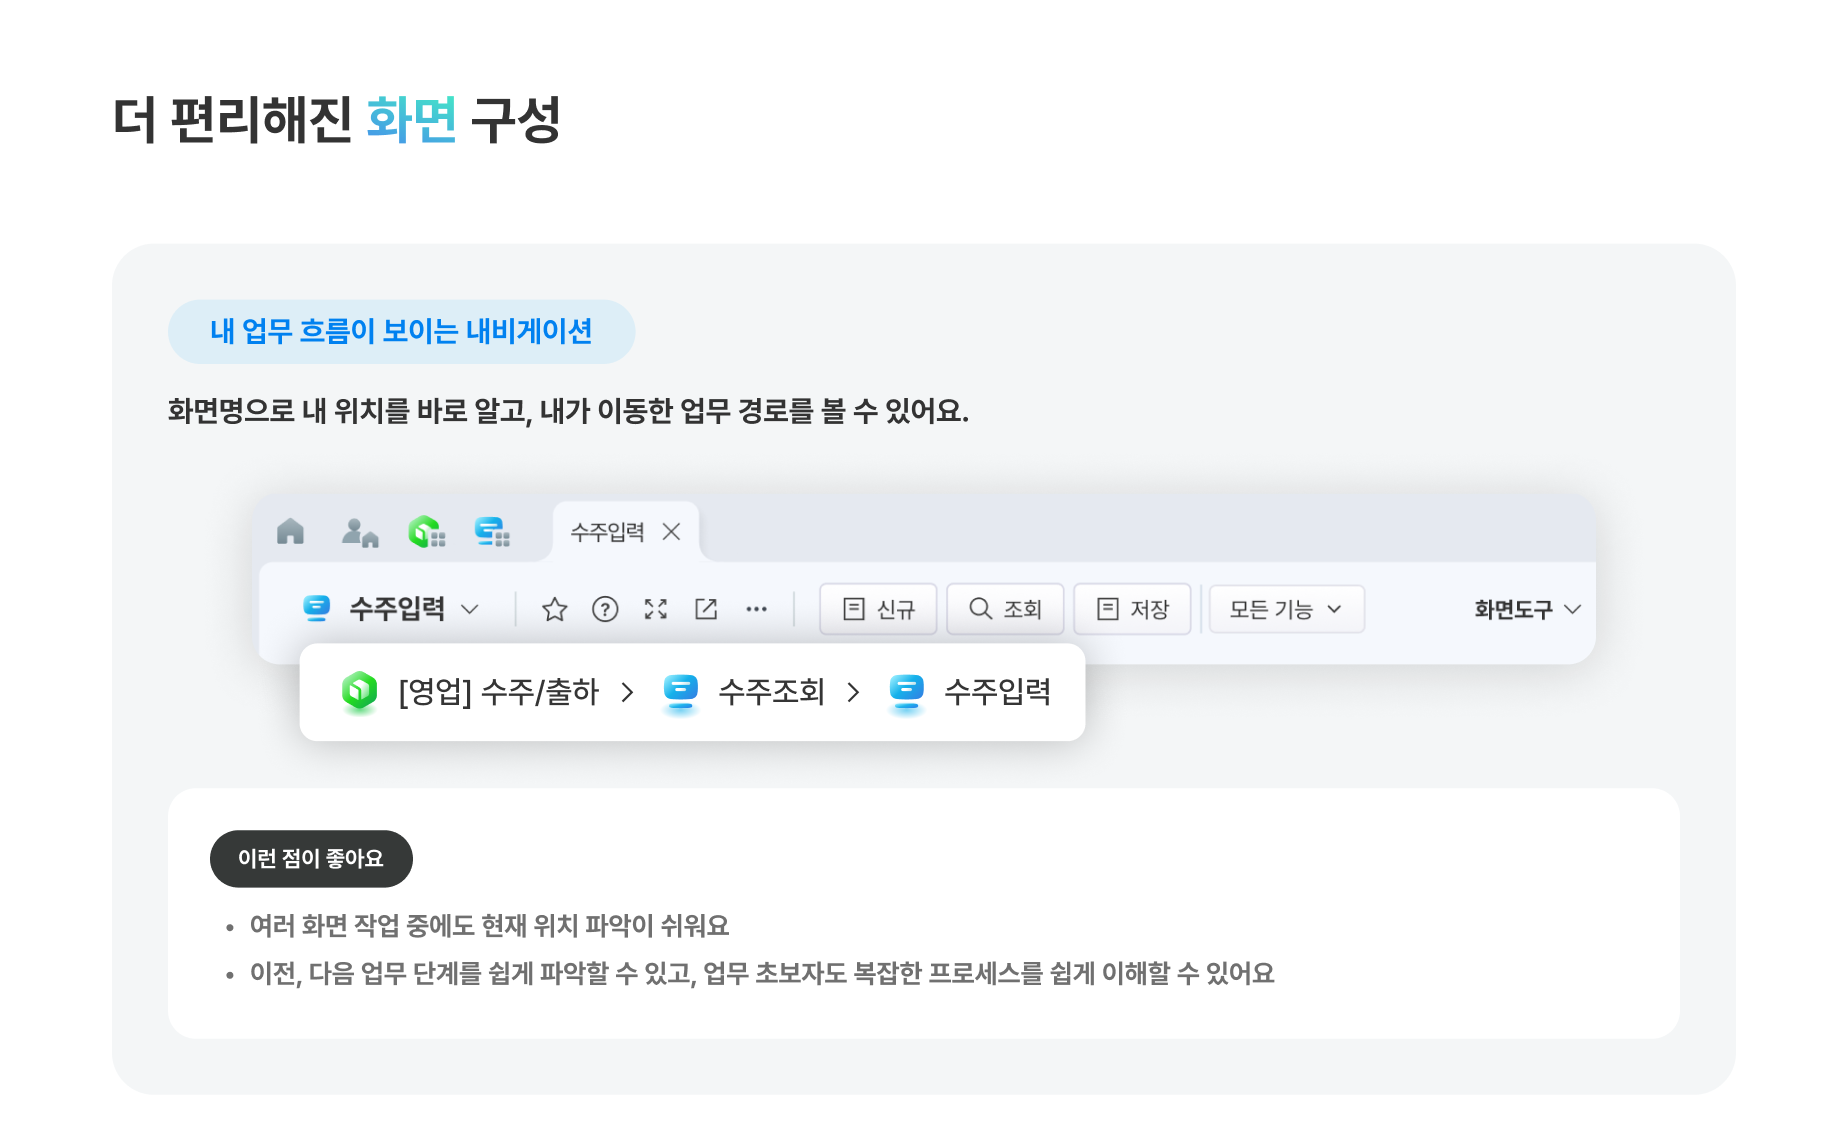Open the help question mark icon
This screenshot has width=1848, height=1143.
pyautogui.click(x=605, y=609)
